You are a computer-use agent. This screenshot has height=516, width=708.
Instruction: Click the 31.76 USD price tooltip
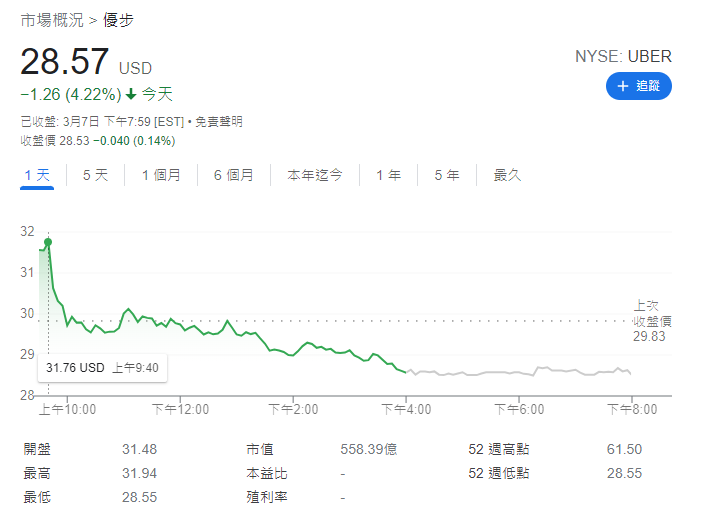tap(102, 368)
